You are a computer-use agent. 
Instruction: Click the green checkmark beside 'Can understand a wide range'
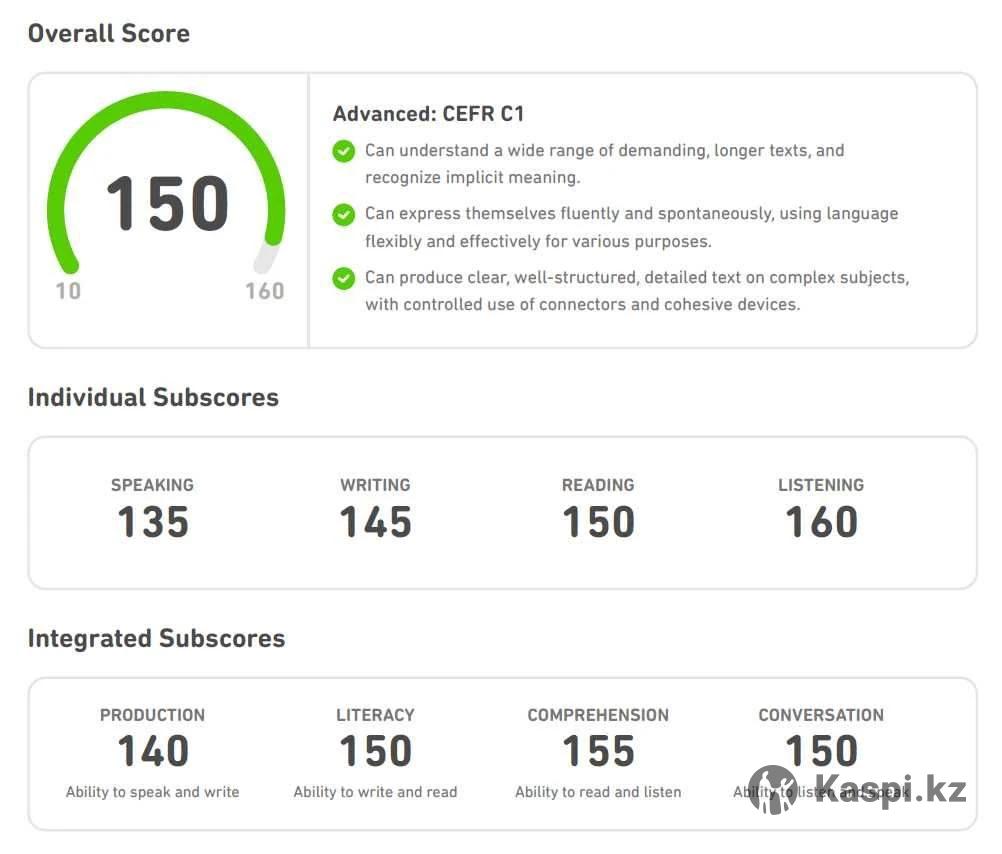(343, 151)
